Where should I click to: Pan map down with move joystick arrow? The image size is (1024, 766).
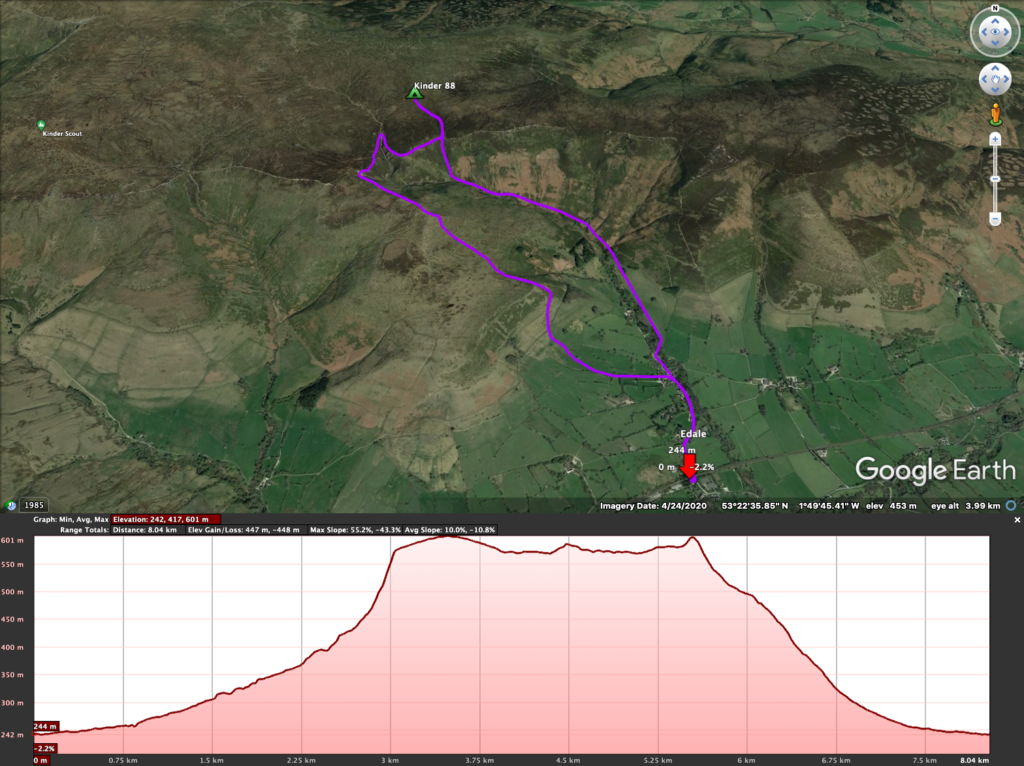click(x=995, y=90)
